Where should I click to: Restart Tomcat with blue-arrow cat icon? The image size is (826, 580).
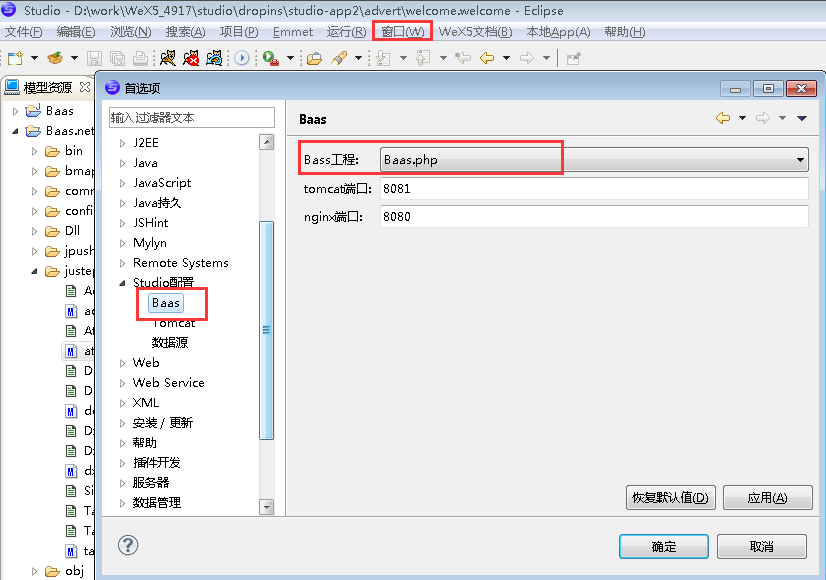(x=214, y=58)
